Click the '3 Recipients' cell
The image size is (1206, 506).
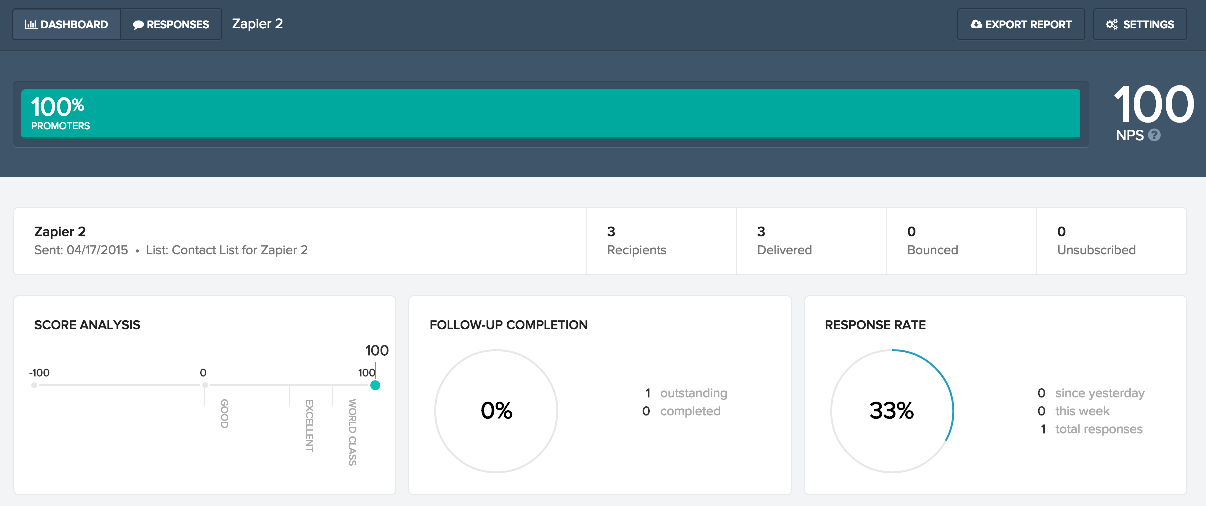click(661, 240)
